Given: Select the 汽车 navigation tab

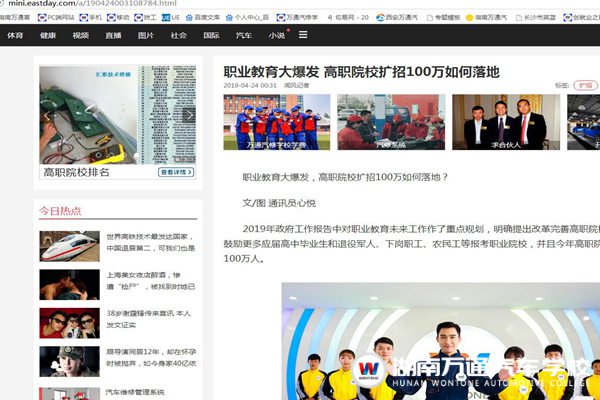Looking at the screenshot, I should click(244, 35).
